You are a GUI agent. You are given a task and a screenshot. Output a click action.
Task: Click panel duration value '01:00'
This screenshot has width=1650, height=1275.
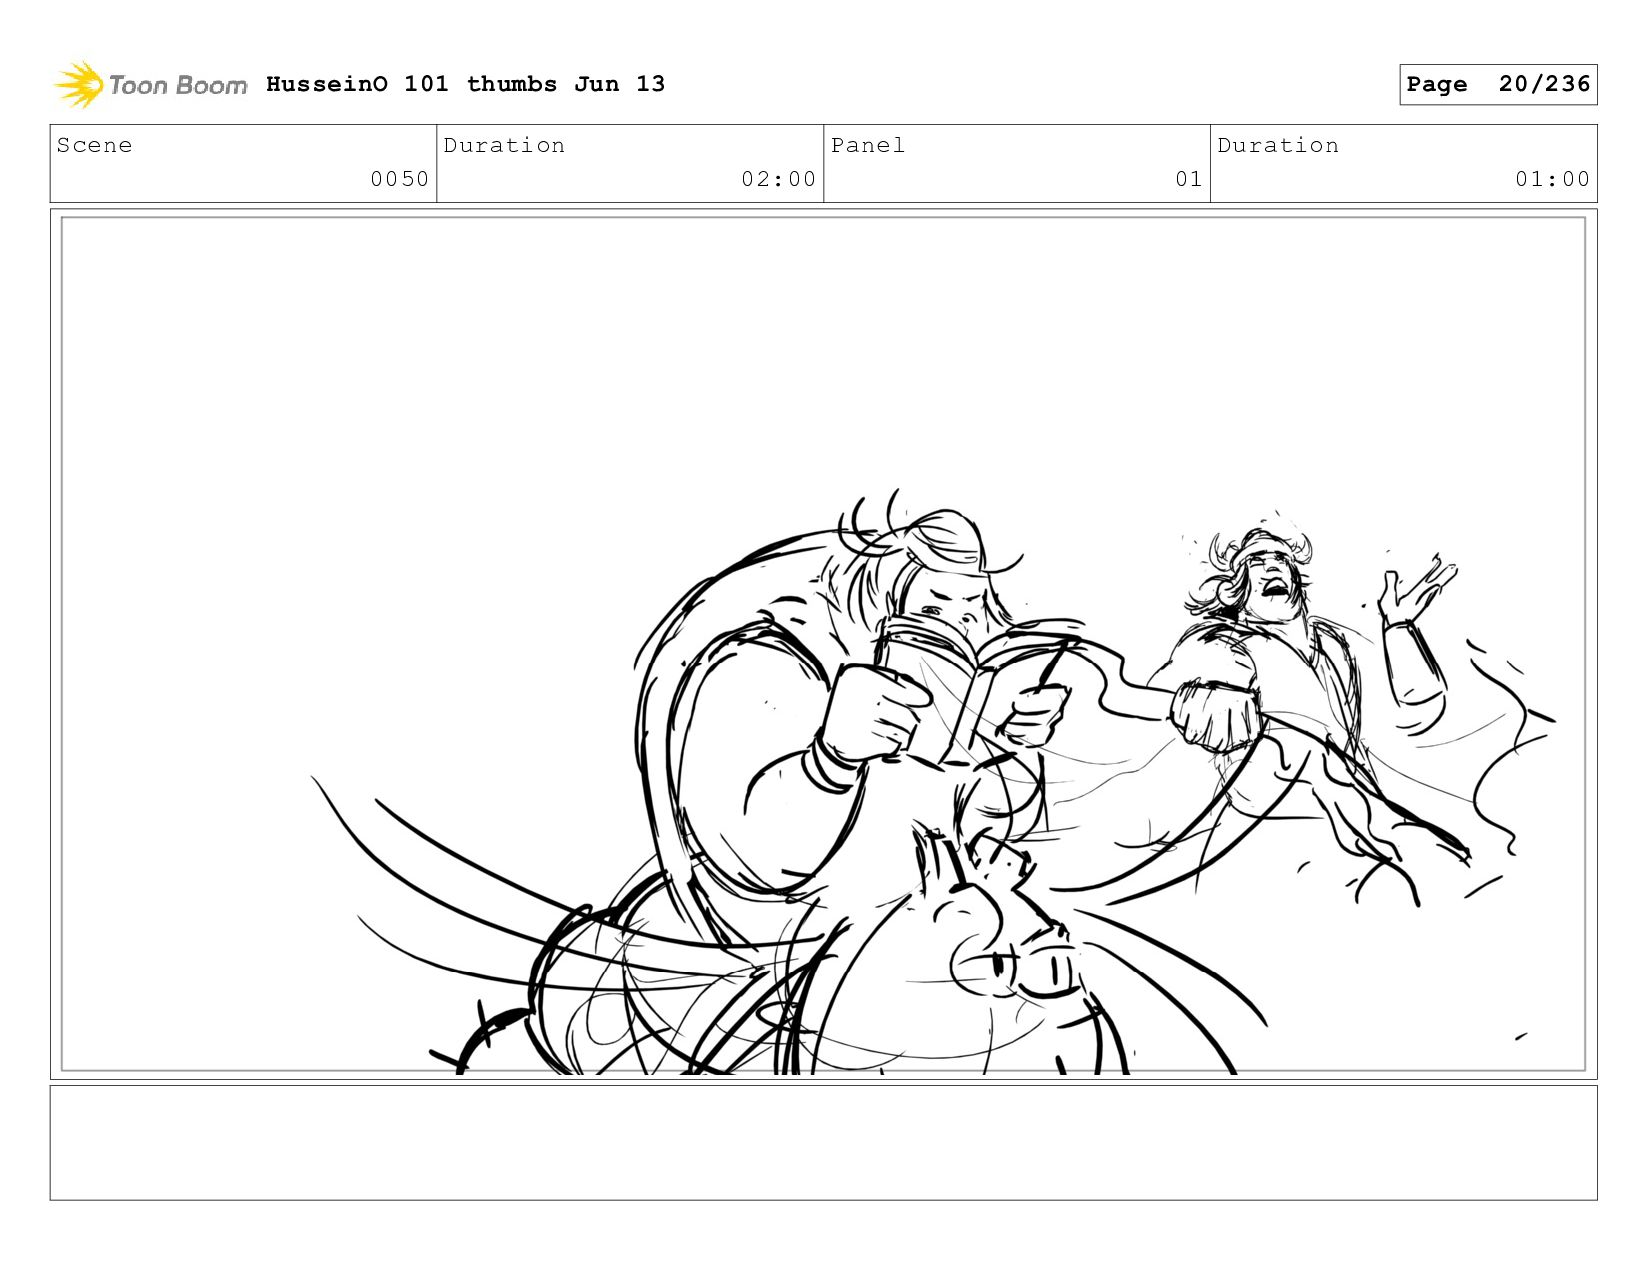[x=1552, y=179]
